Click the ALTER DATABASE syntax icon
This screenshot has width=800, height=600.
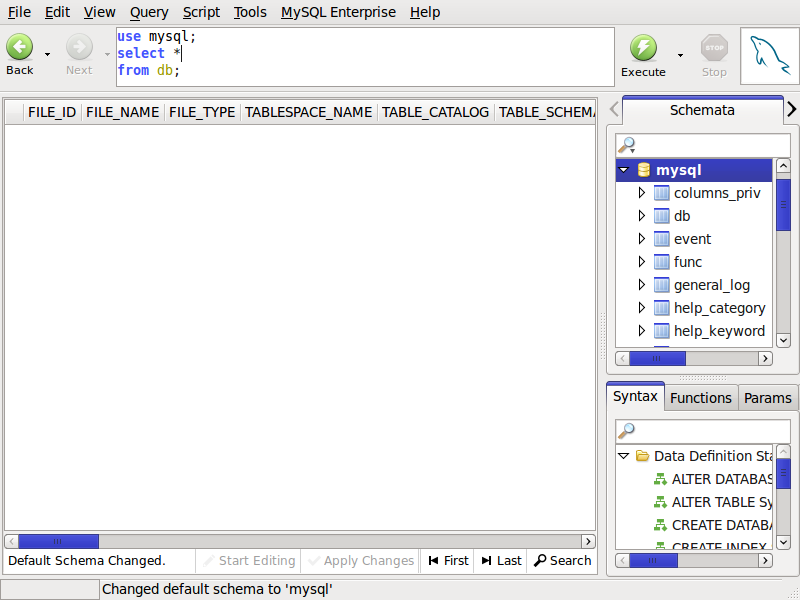(x=660, y=479)
